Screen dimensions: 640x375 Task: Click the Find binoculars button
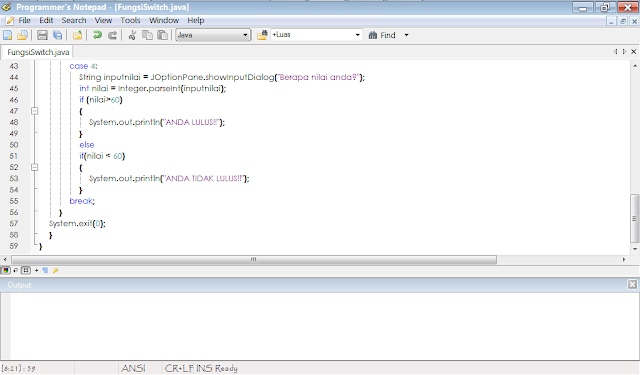pos(382,36)
